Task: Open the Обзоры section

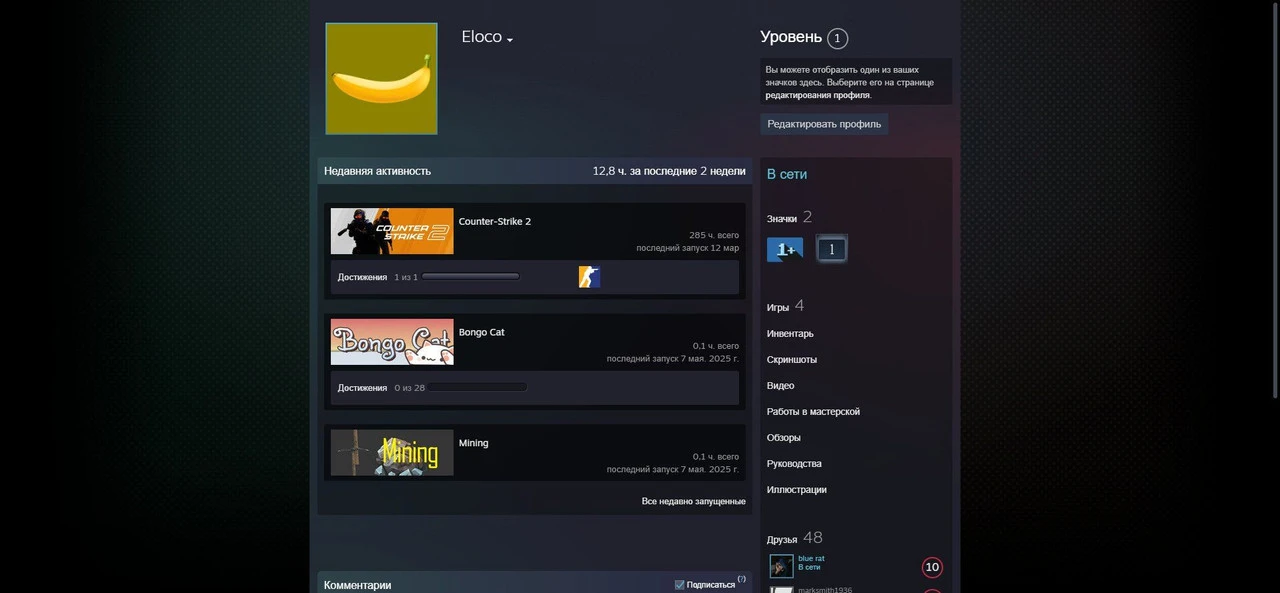Action: point(784,437)
